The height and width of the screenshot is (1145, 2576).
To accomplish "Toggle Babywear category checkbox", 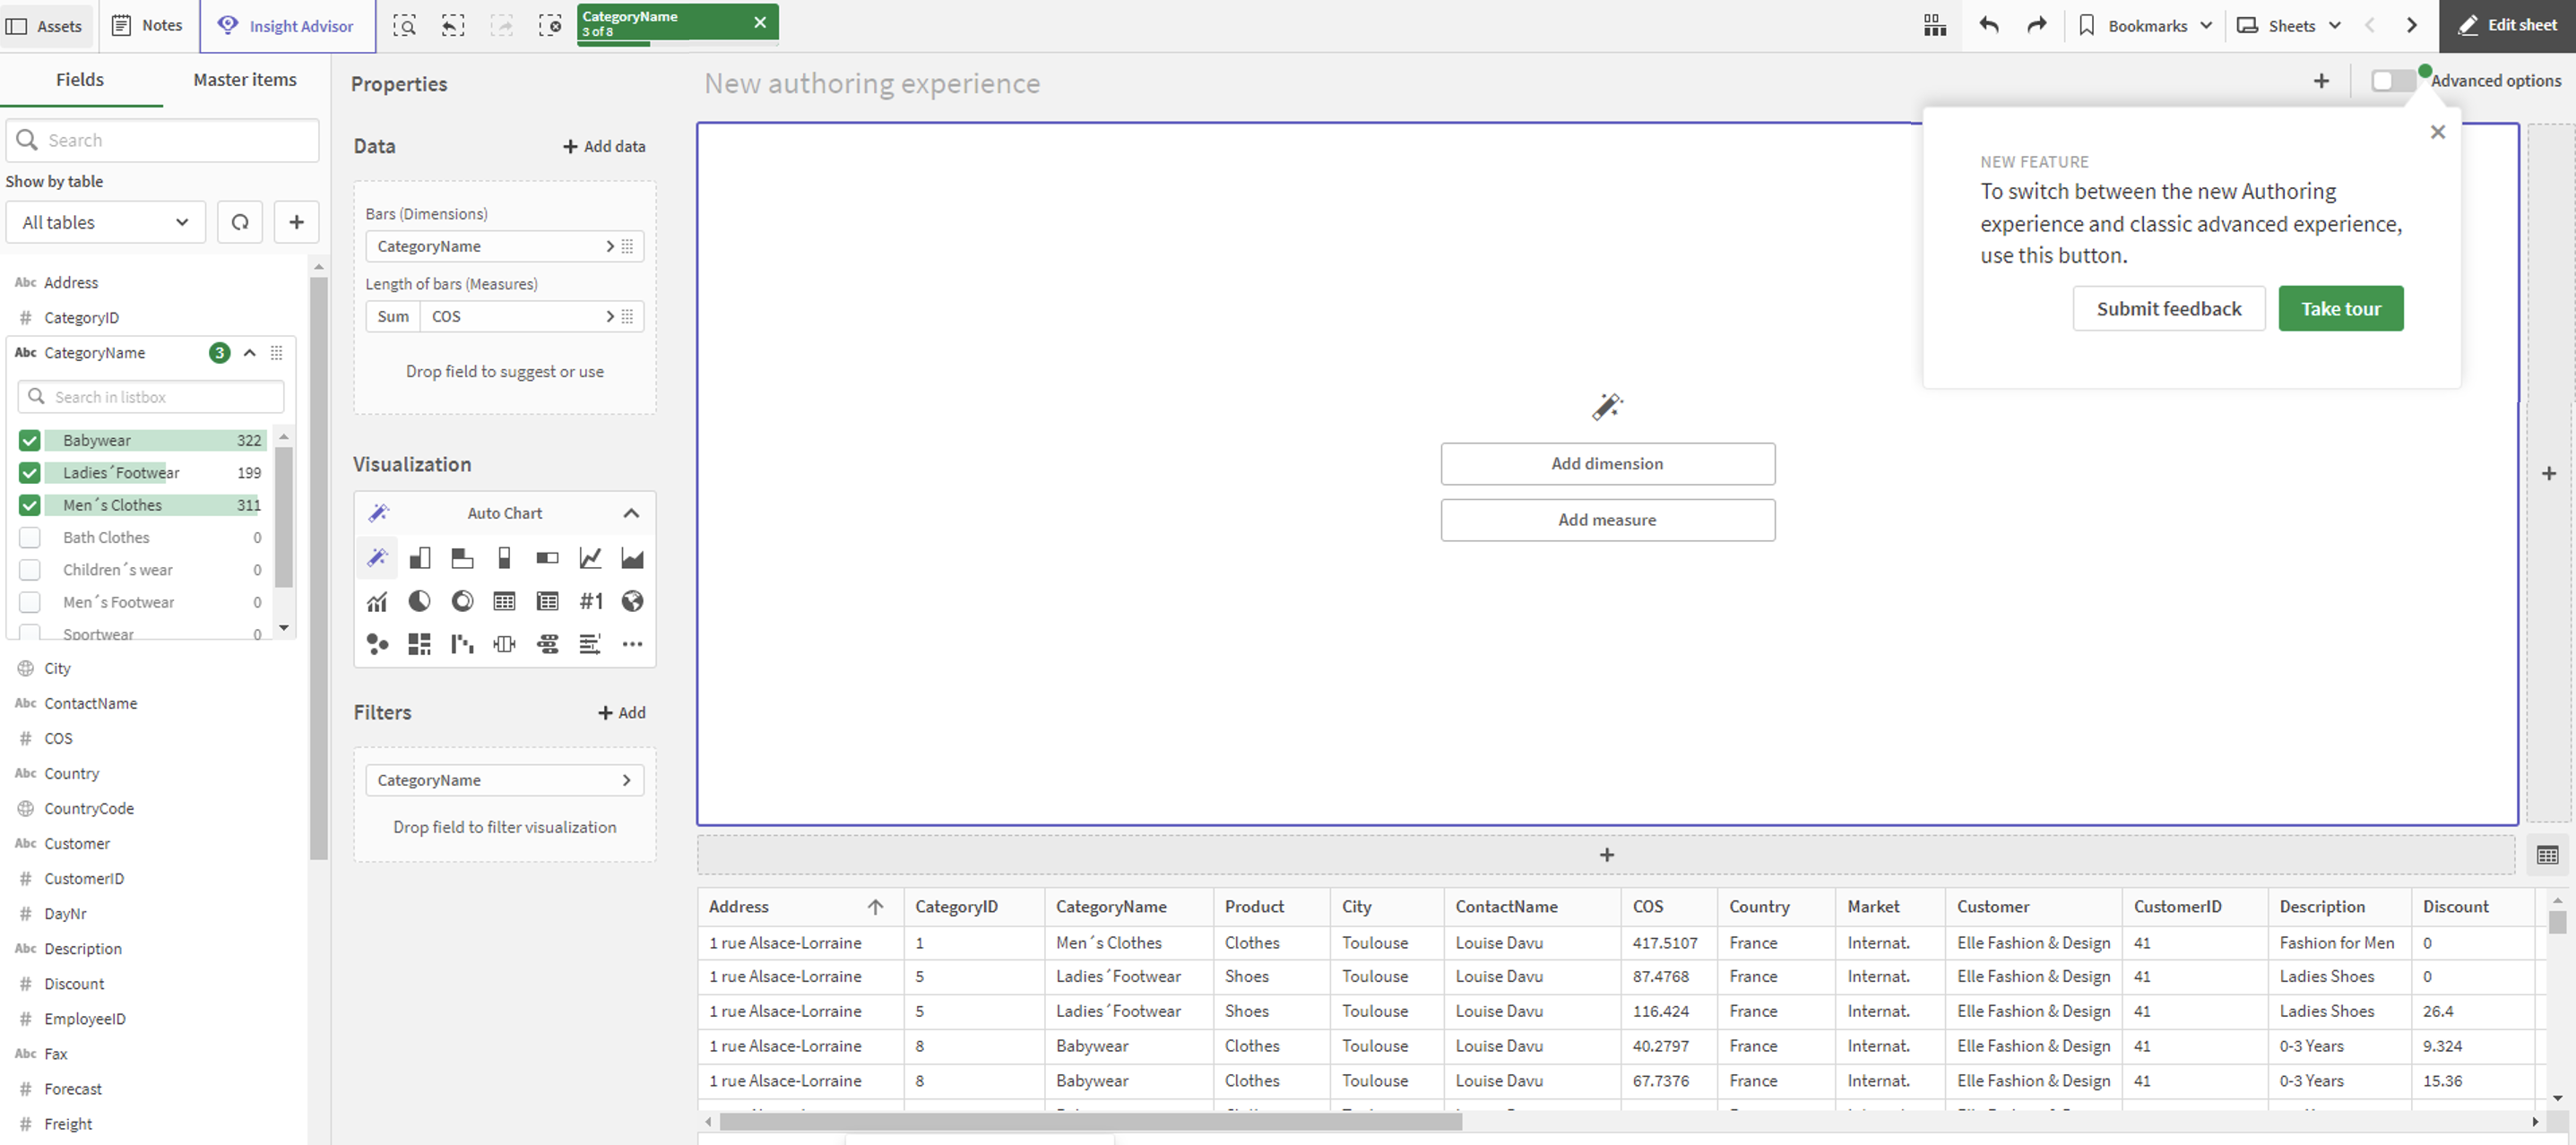I will click(x=30, y=440).
